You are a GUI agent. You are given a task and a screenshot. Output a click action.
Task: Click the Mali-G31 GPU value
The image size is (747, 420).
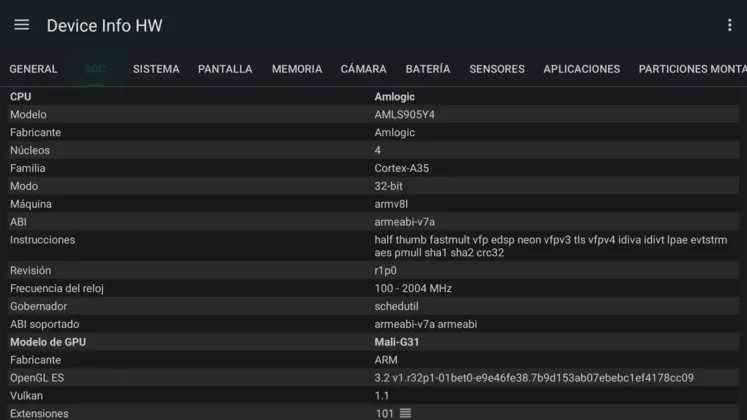coord(397,342)
